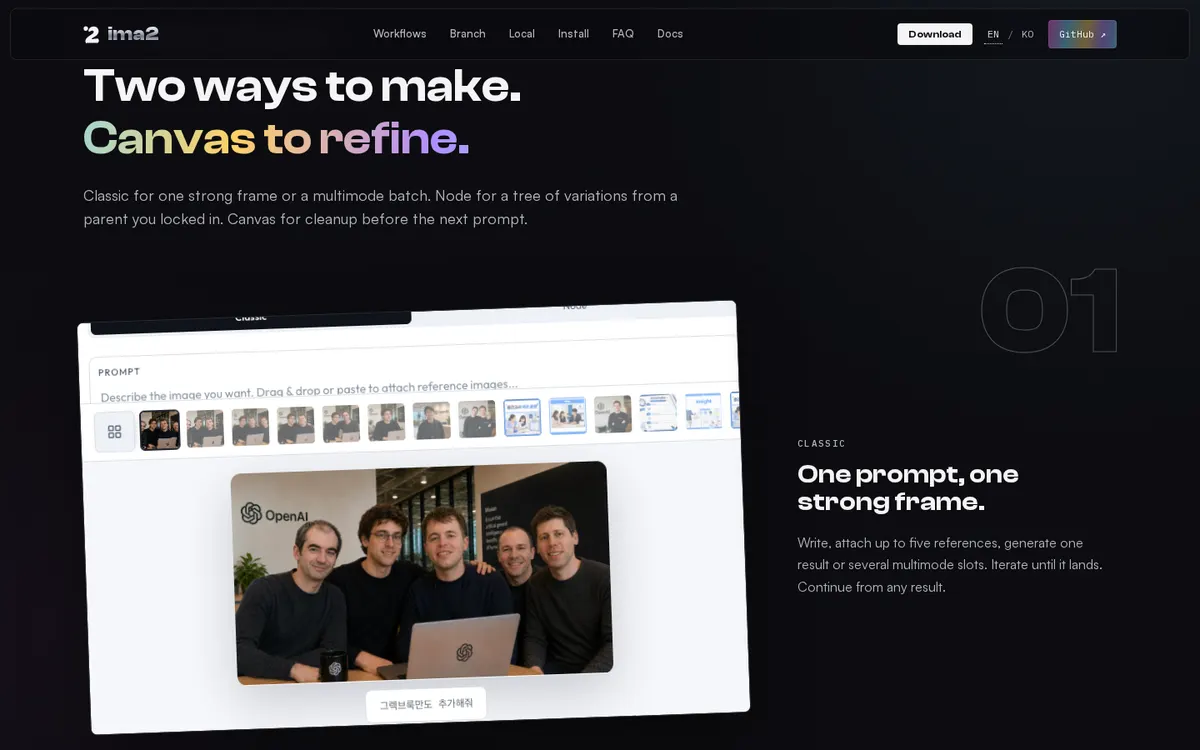Open the GitHub button link
This screenshot has height=750, width=1200.
tap(1082, 34)
